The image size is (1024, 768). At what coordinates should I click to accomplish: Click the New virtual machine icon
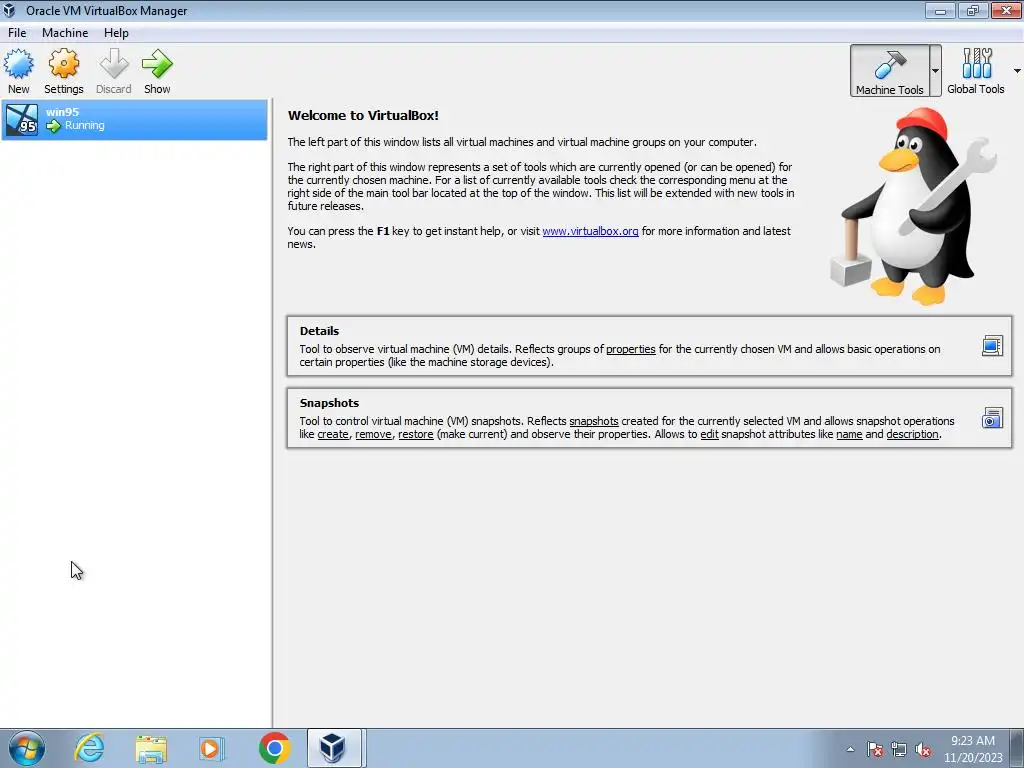tap(18, 64)
